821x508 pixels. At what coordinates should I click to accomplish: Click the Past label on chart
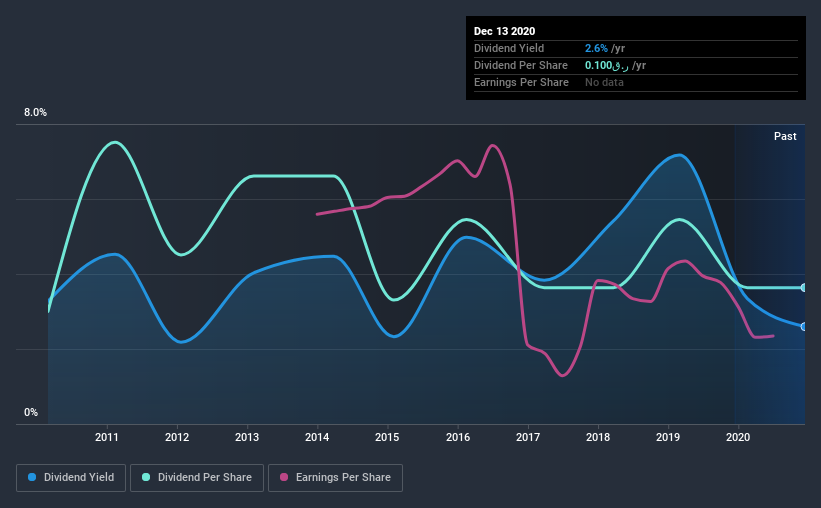785,136
